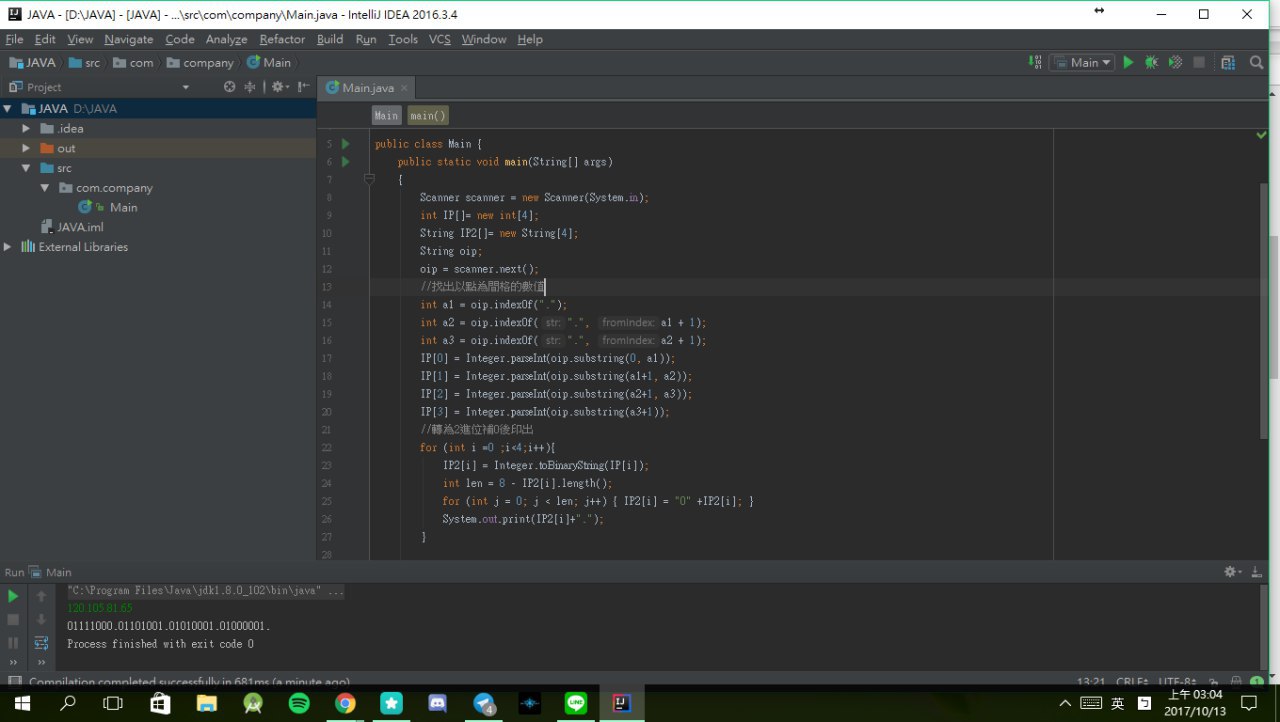The height and width of the screenshot is (722, 1280).
Task: Open Project Structure from the toolbar
Action: point(1228,62)
